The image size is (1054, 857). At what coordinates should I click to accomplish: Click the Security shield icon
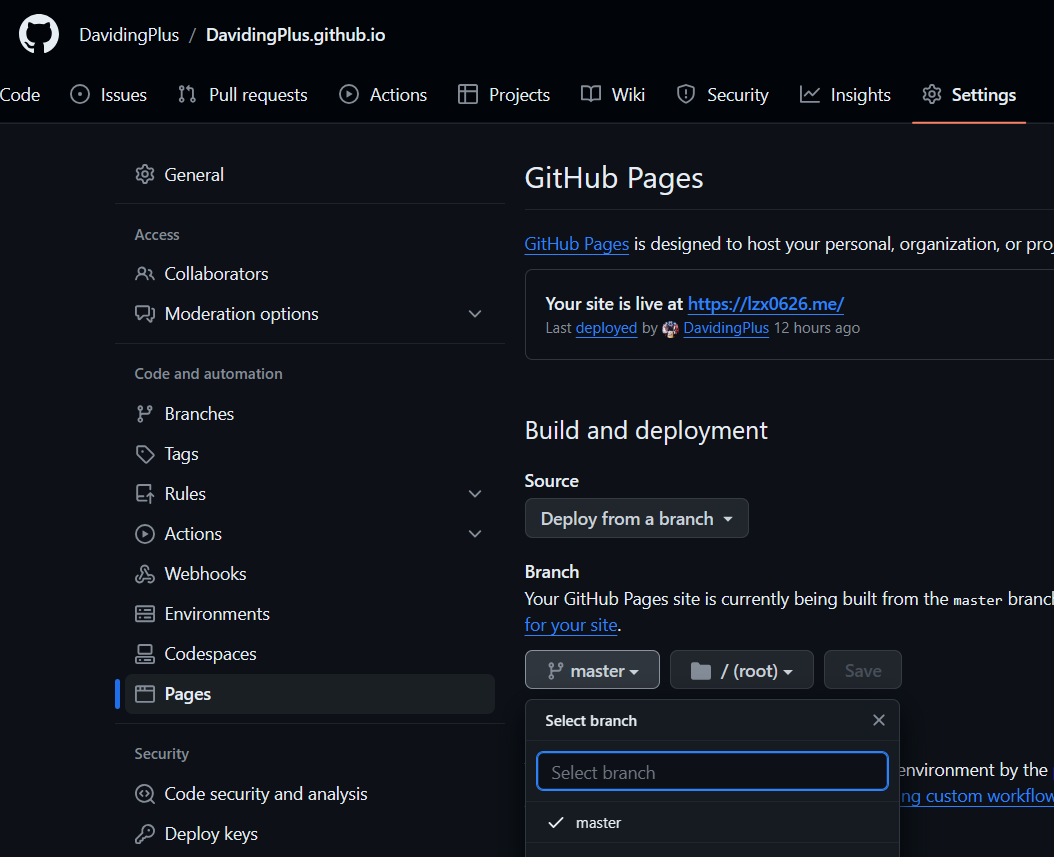(686, 95)
